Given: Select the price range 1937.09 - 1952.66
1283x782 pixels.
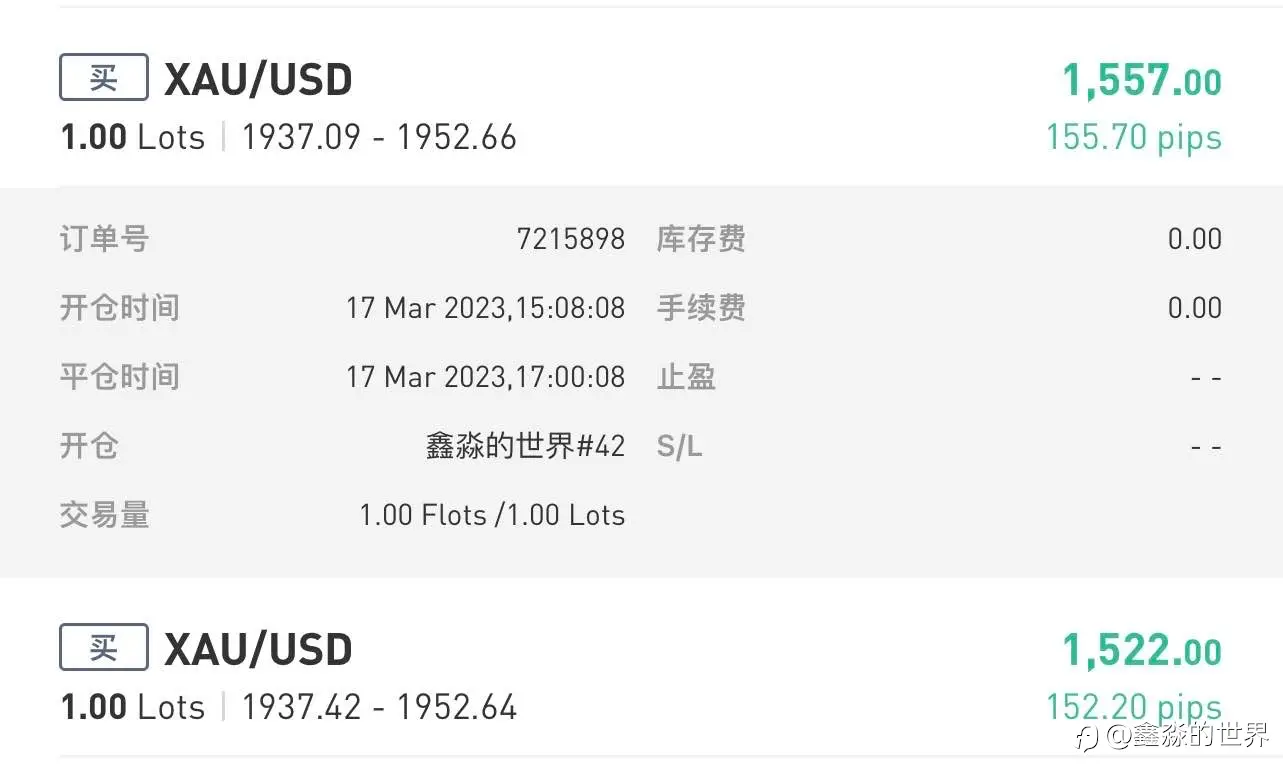Looking at the screenshot, I should click(379, 137).
